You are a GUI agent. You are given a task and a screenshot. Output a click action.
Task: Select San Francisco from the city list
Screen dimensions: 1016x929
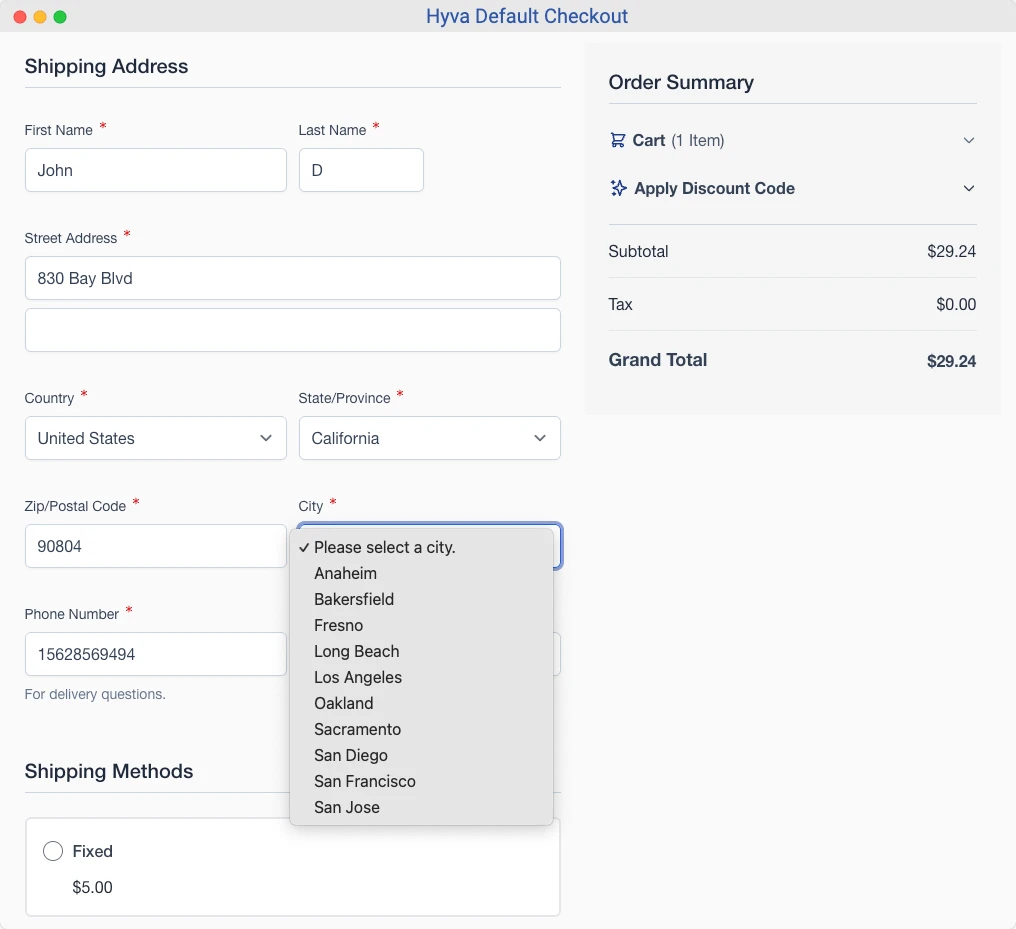[x=365, y=781]
